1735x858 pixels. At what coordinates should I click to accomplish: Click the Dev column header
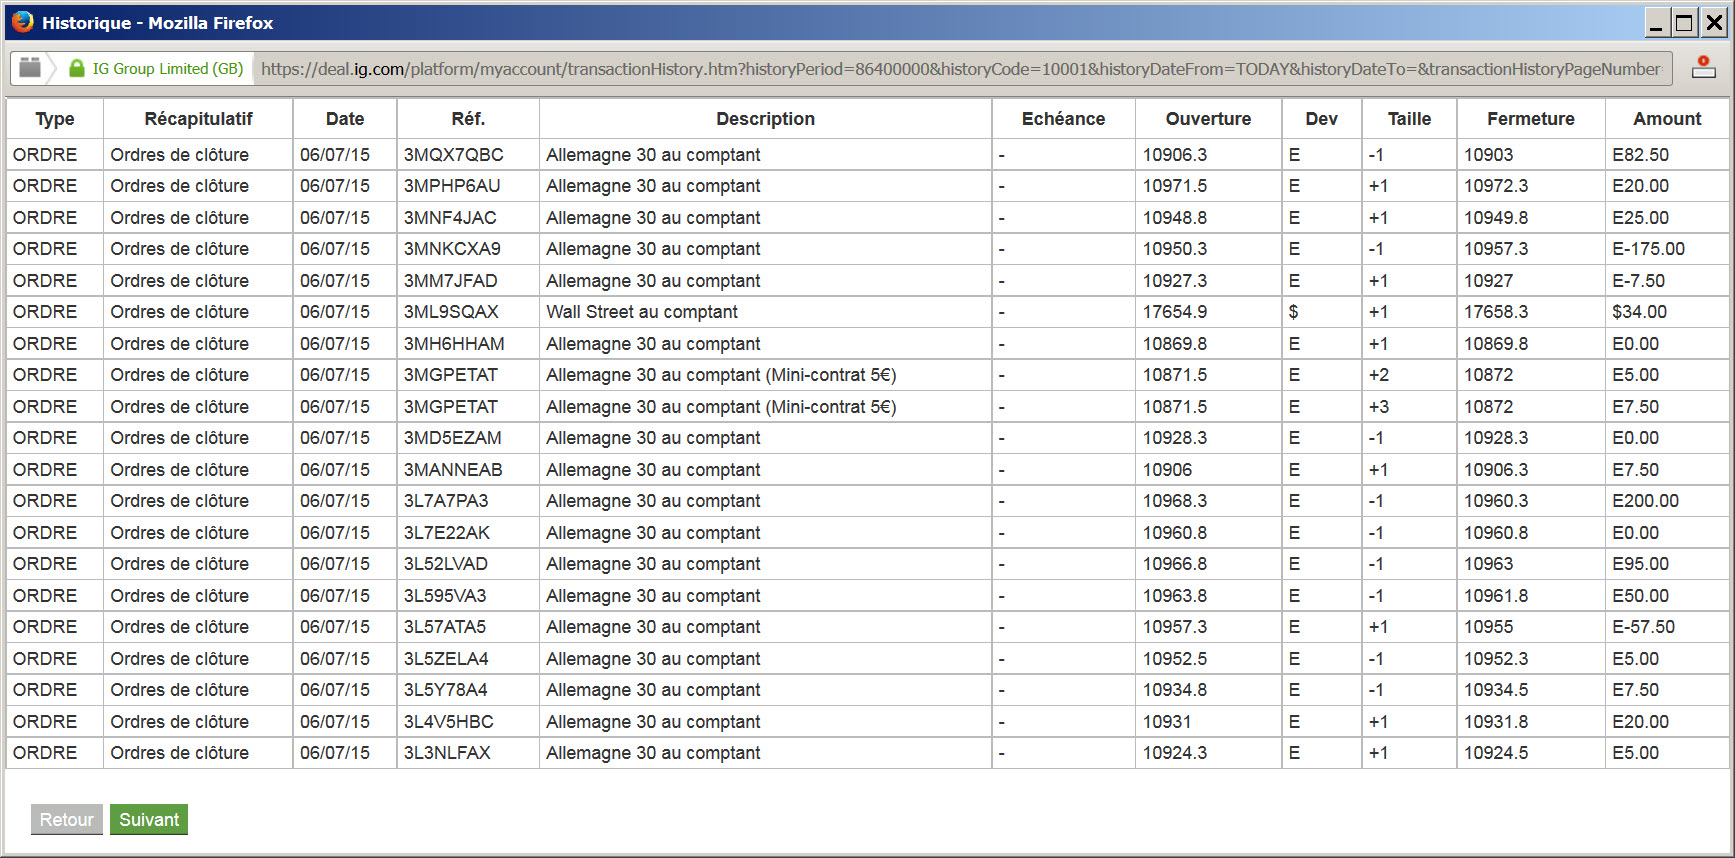(1321, 119)
